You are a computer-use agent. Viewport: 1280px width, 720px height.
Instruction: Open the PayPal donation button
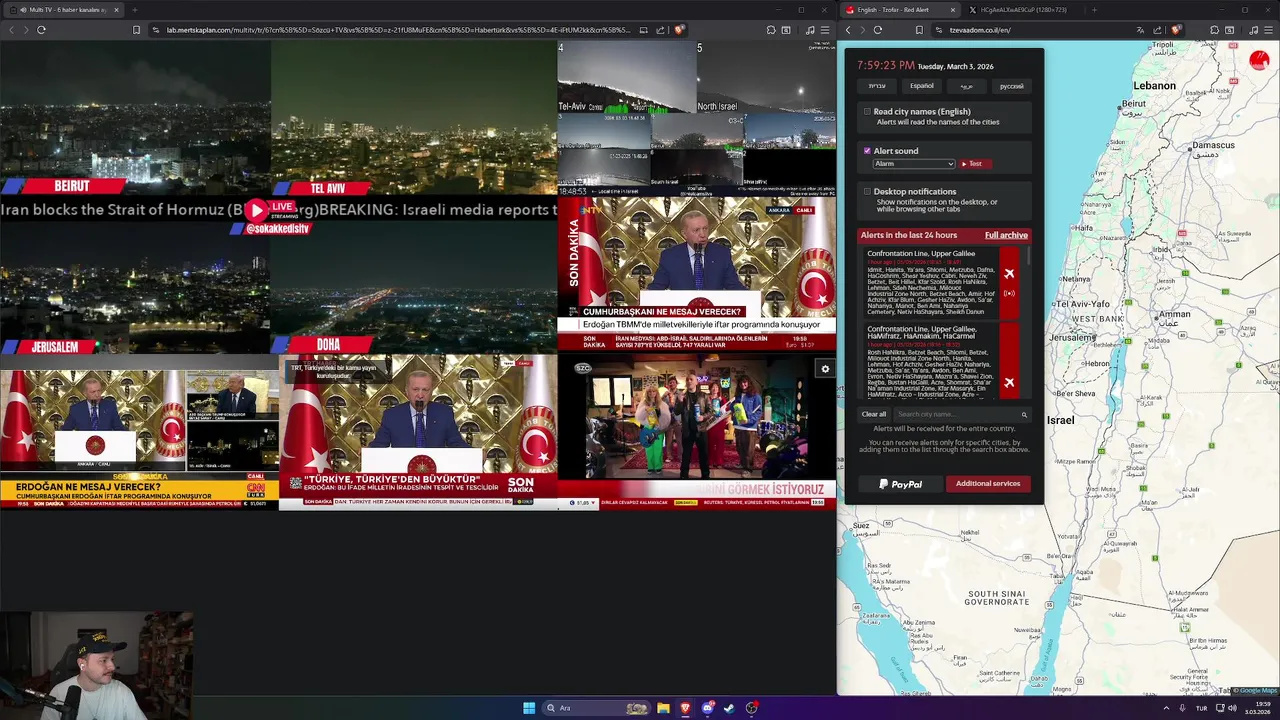click(901, 484)
